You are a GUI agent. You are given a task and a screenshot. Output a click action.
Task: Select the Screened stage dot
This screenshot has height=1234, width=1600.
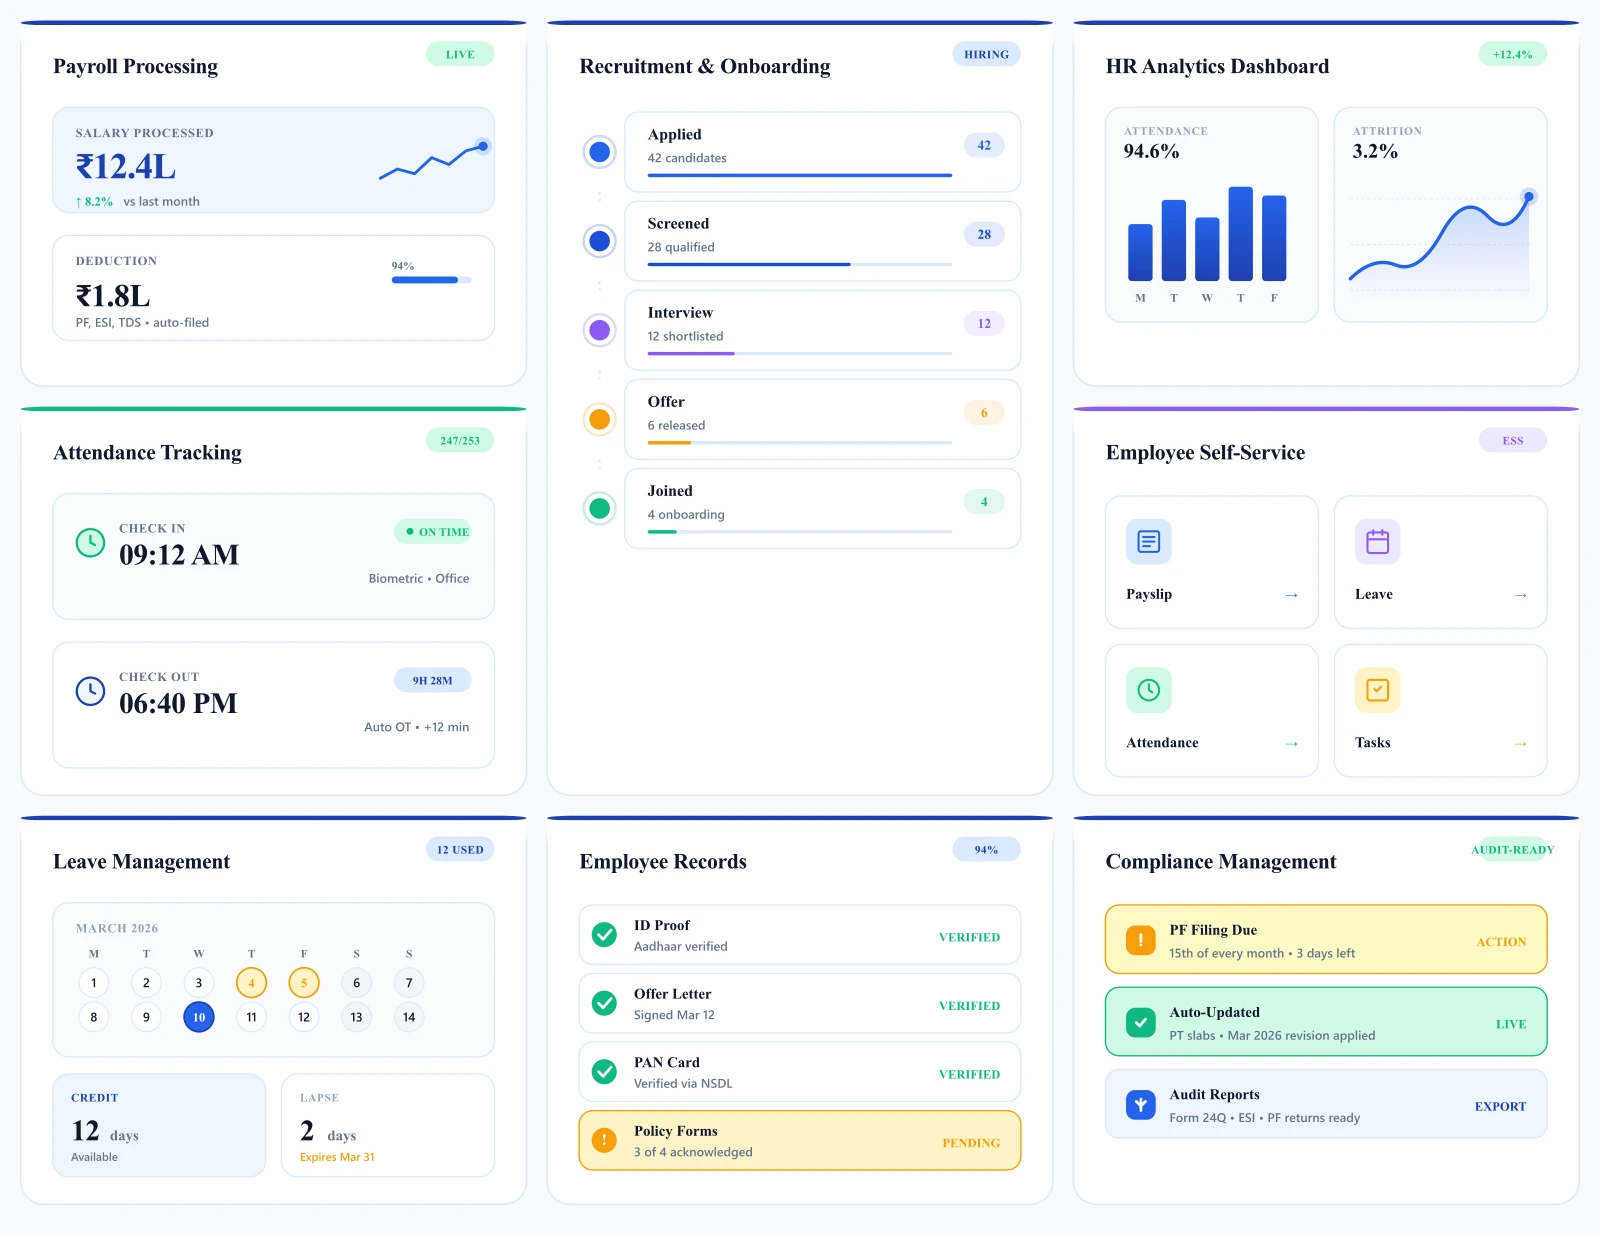(600, 241)
